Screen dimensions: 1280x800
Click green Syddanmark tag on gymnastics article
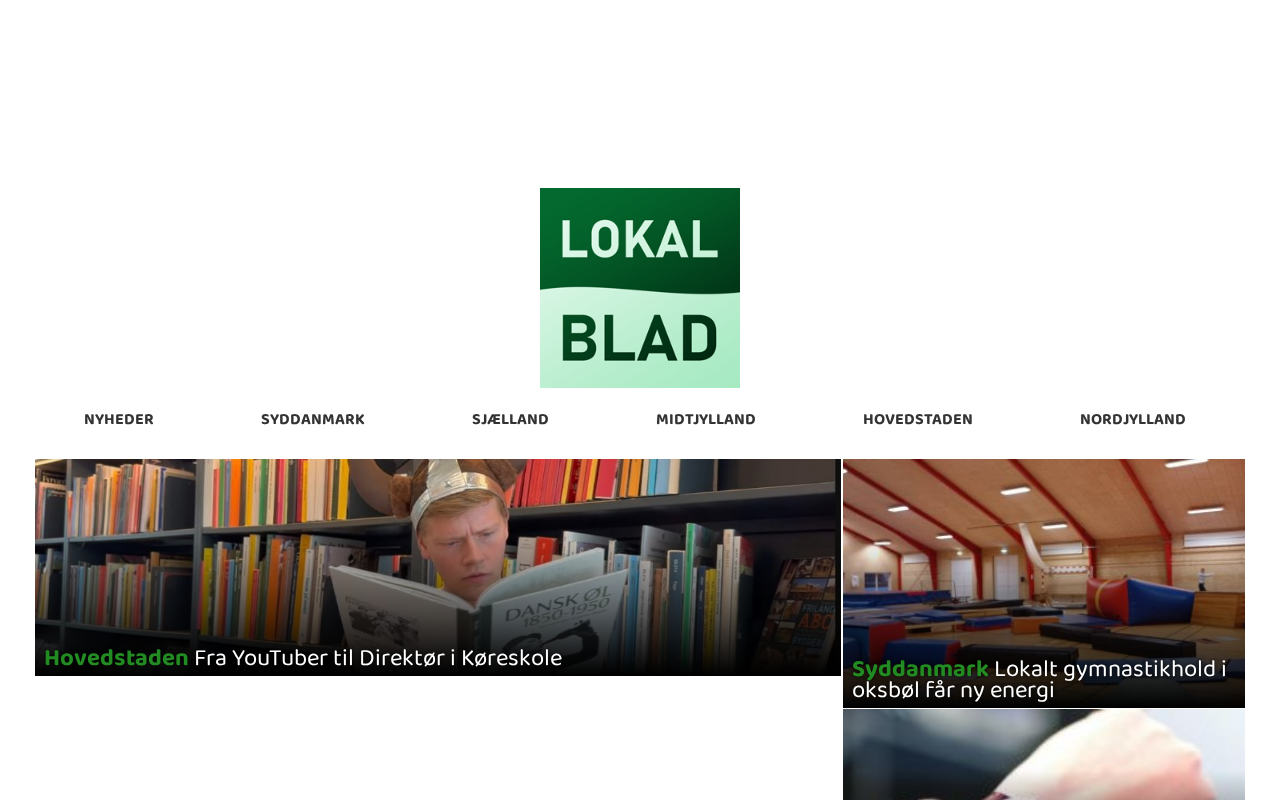(x=920, y=669)
